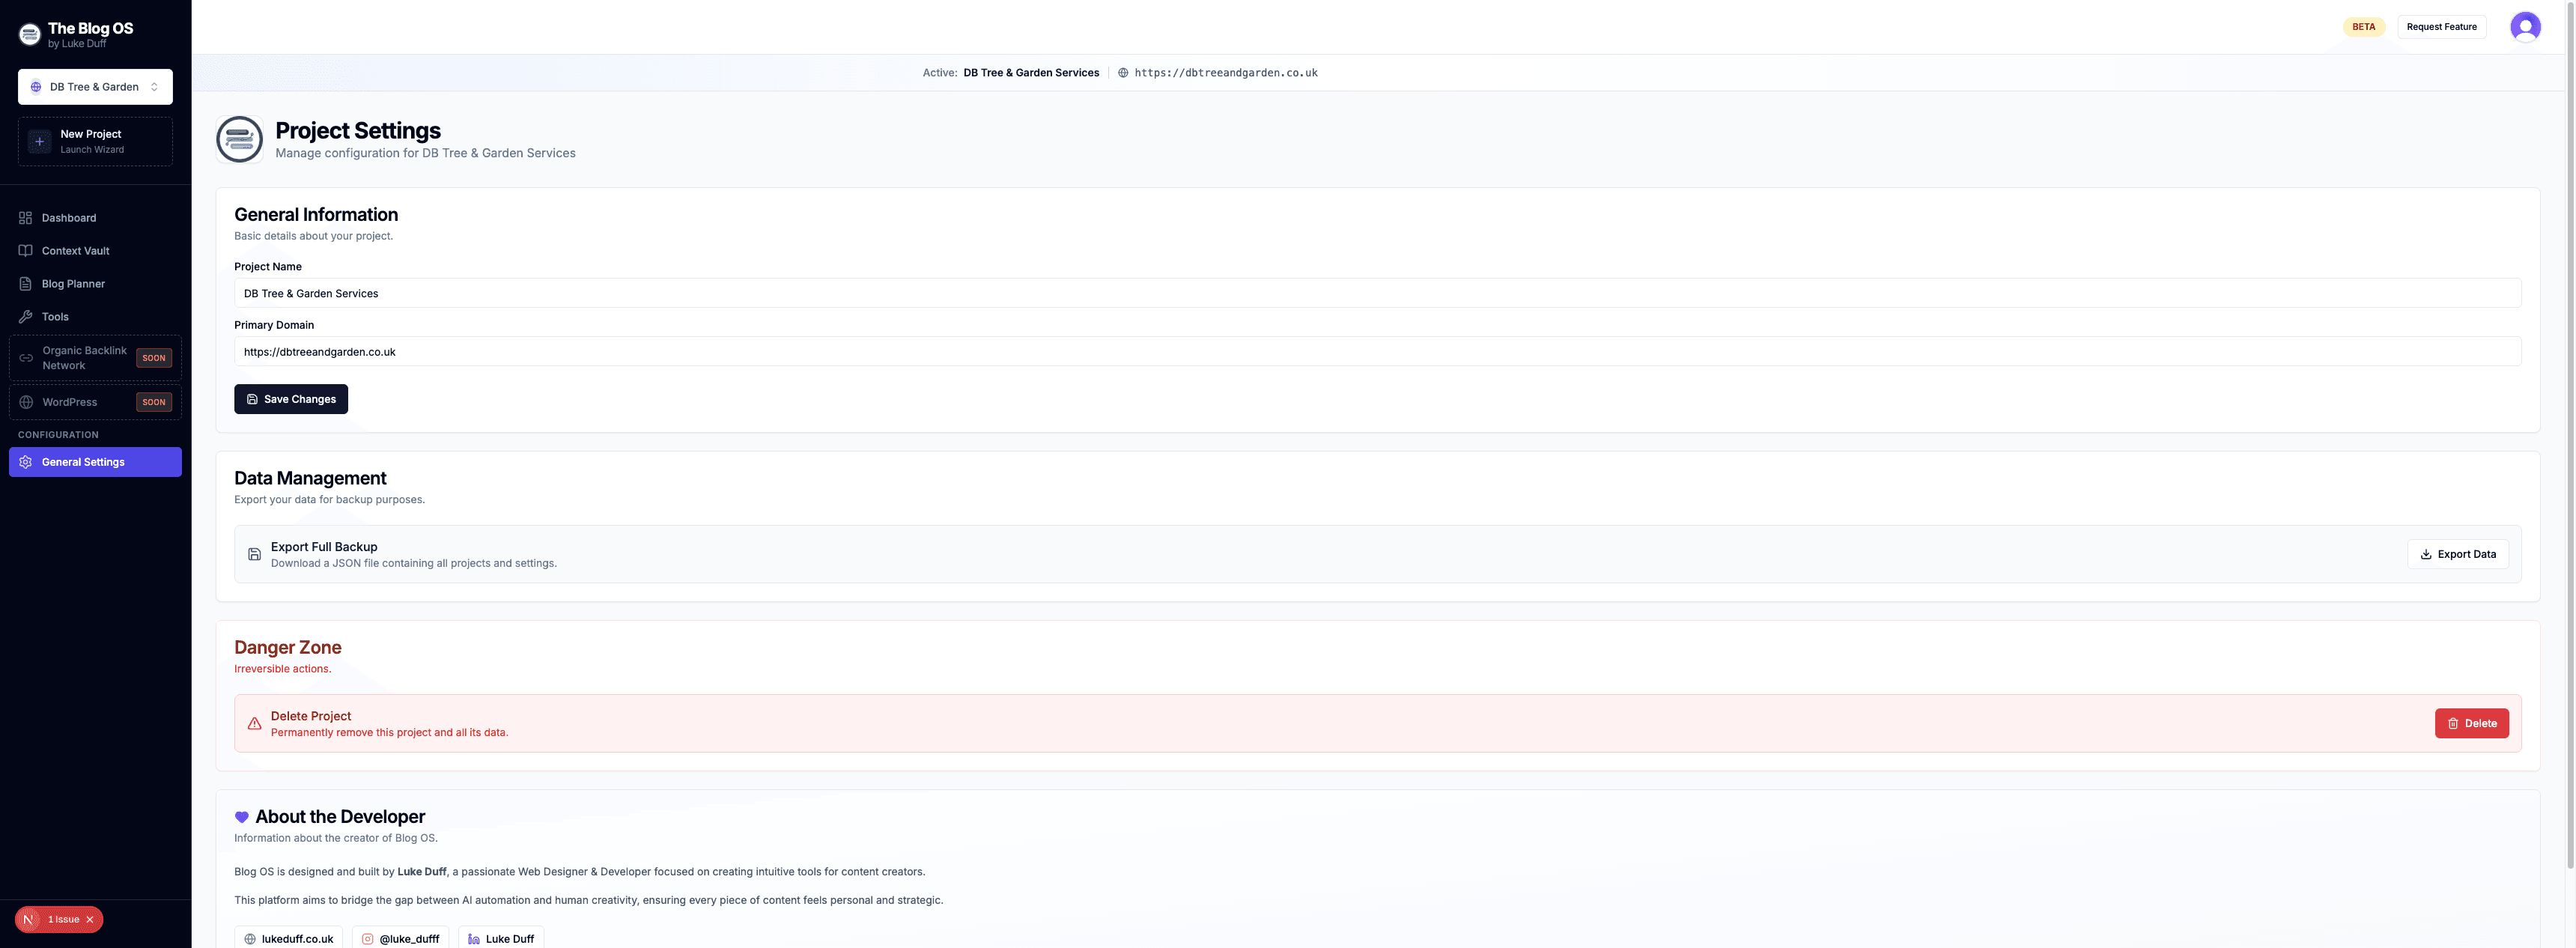Click the user avatar icon

pos(2524,27)
